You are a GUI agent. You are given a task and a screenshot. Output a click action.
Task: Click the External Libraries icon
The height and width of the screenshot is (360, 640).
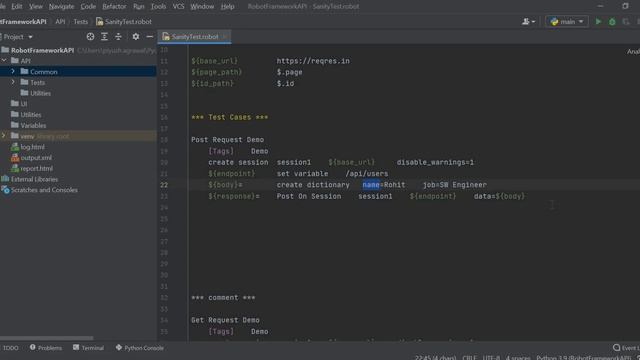click(x=5, y=179)
